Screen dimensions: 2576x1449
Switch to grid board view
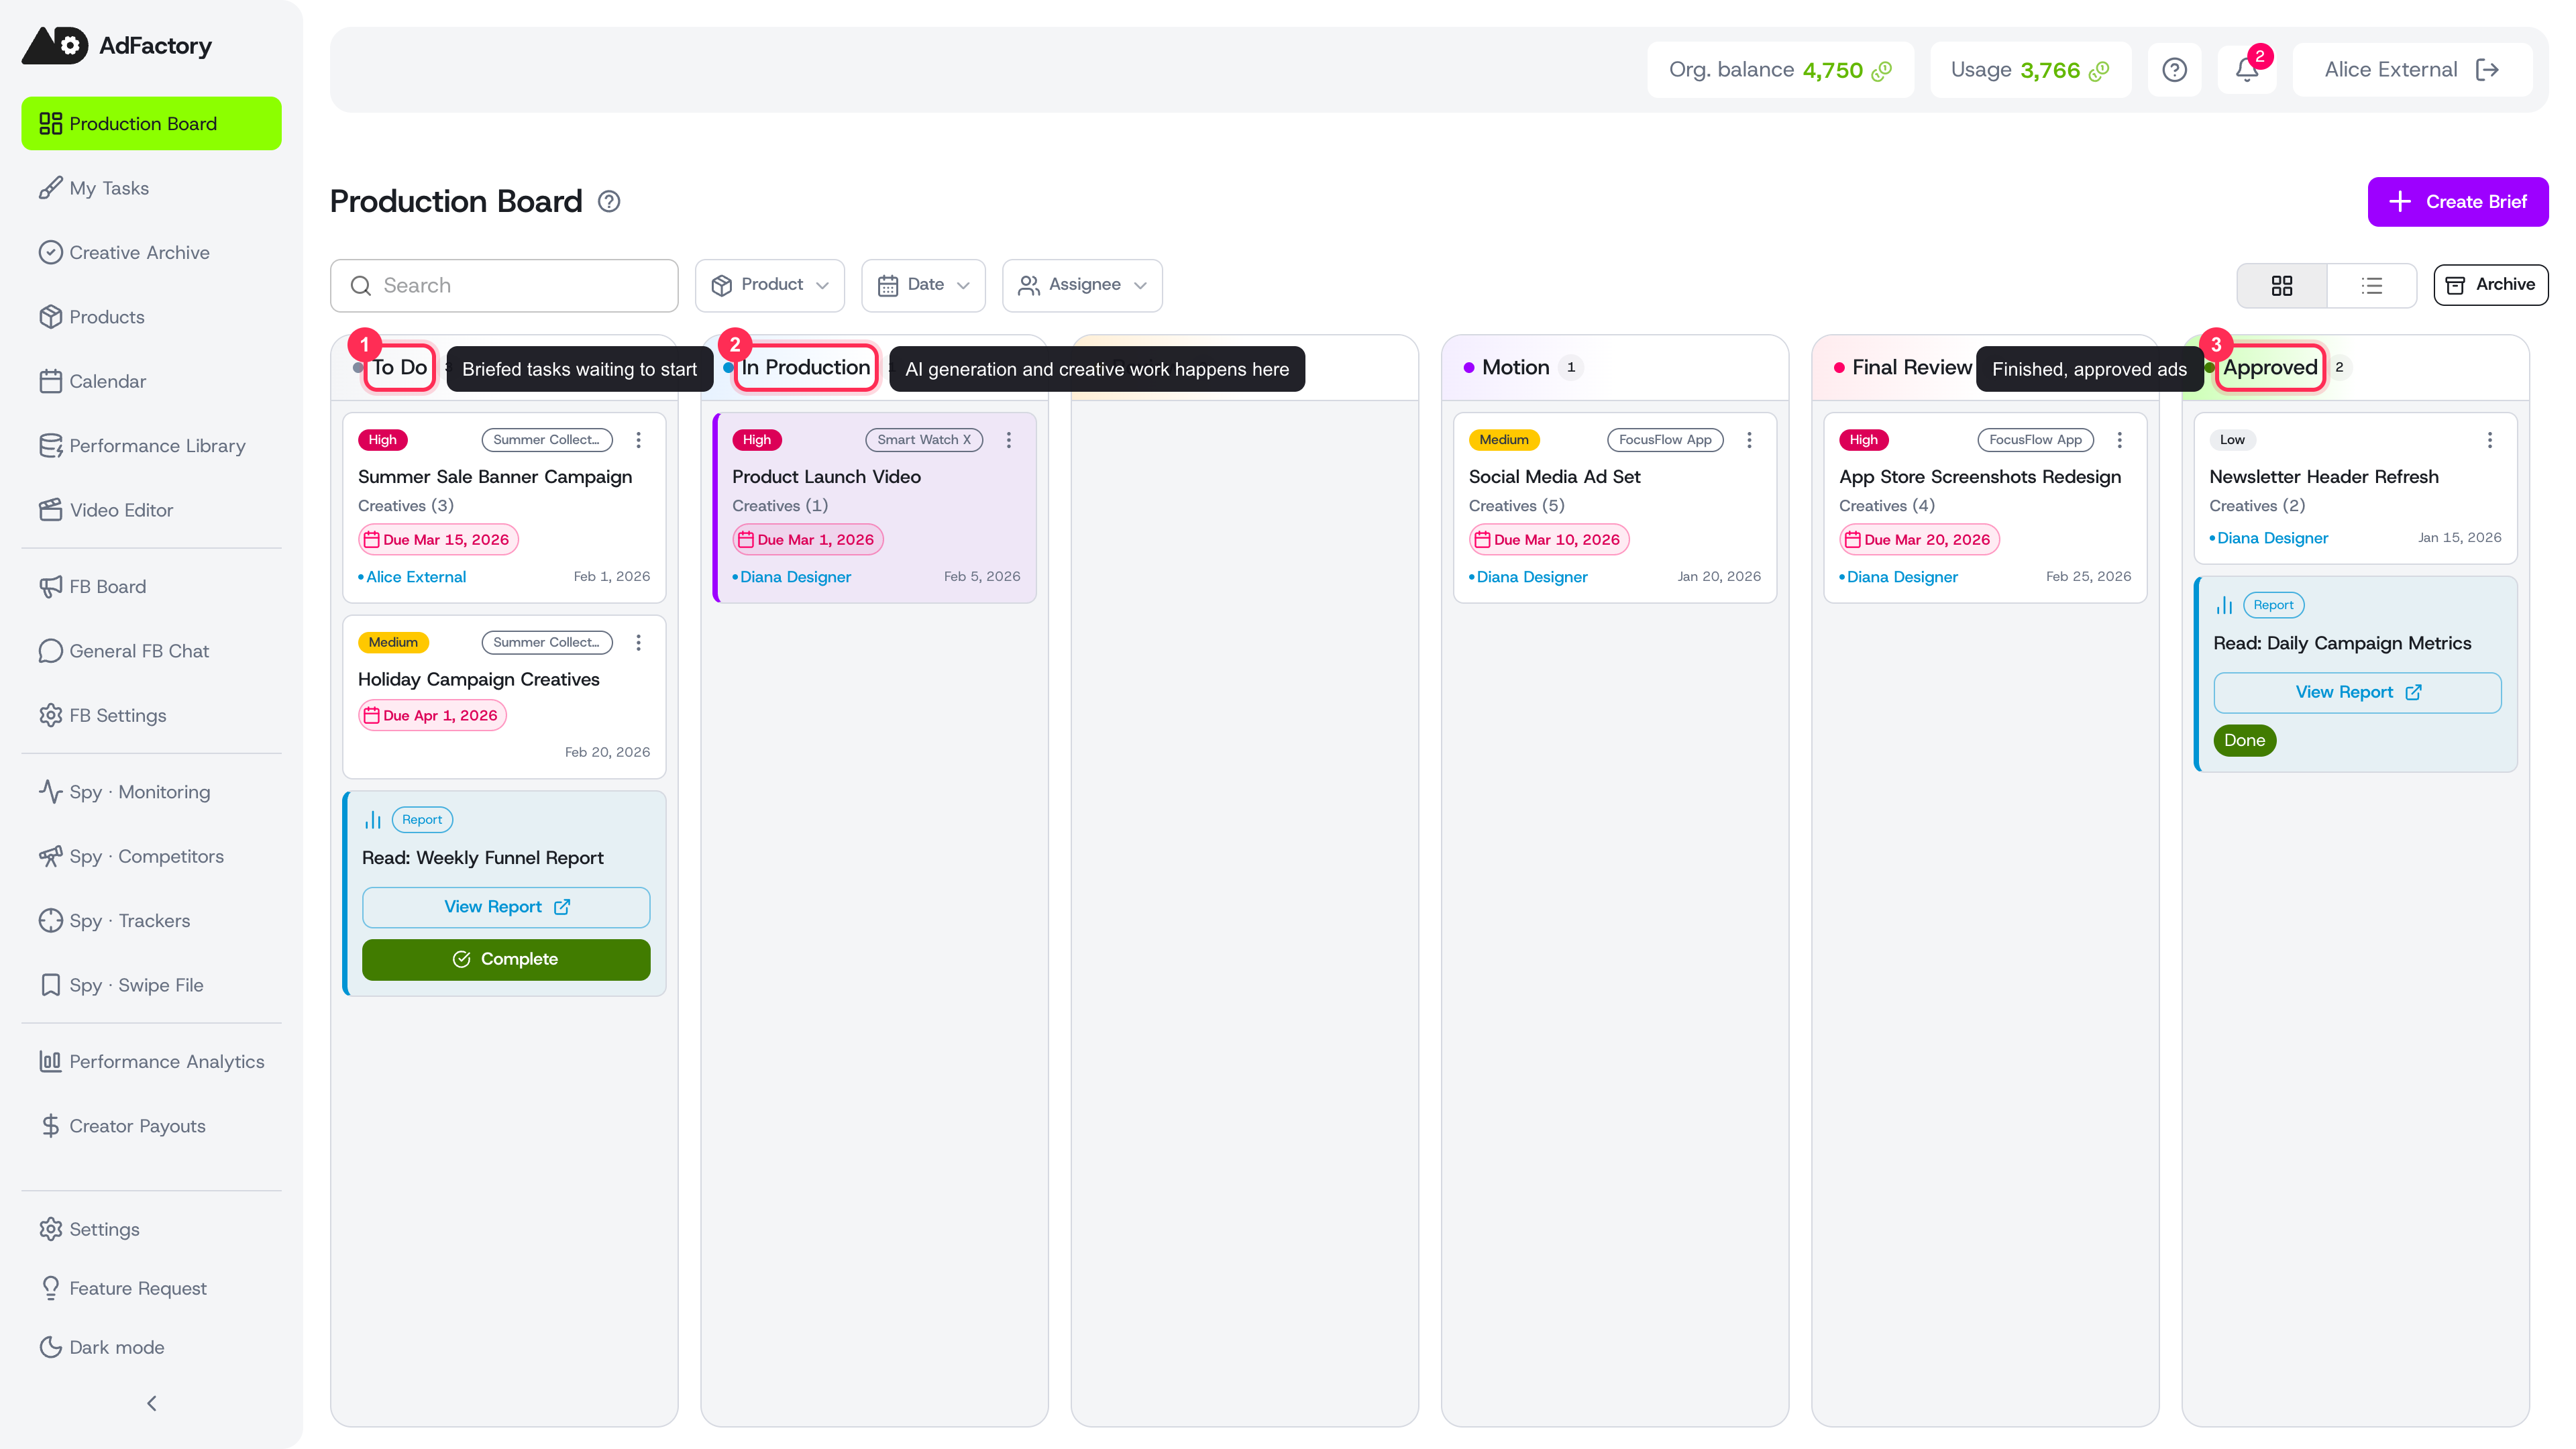(2282, 286)
